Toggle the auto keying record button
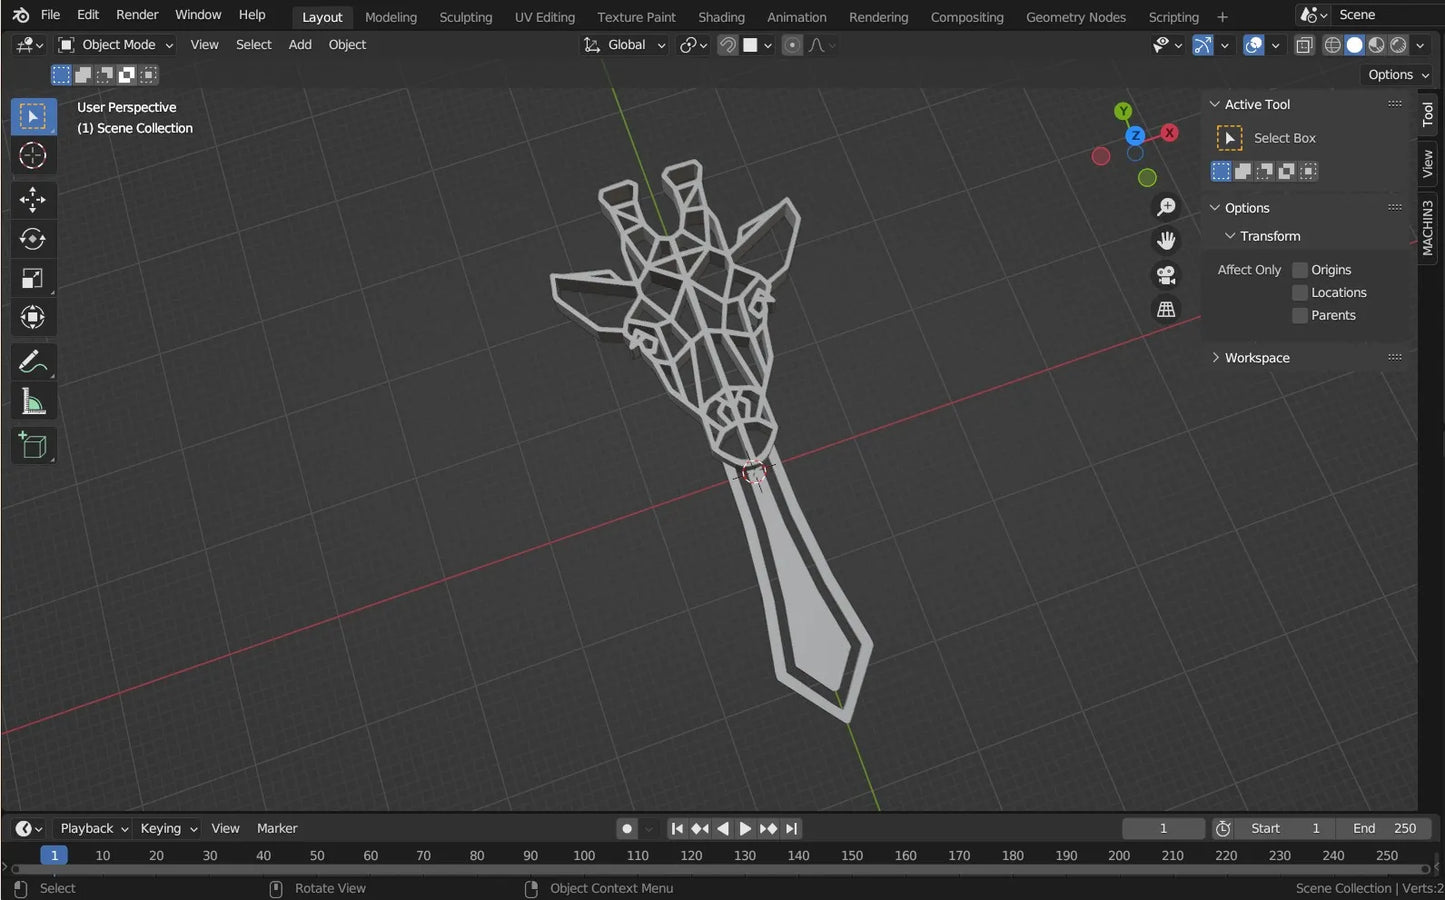This screenshot has width=1445, height=900. click(x=627, y=829)
